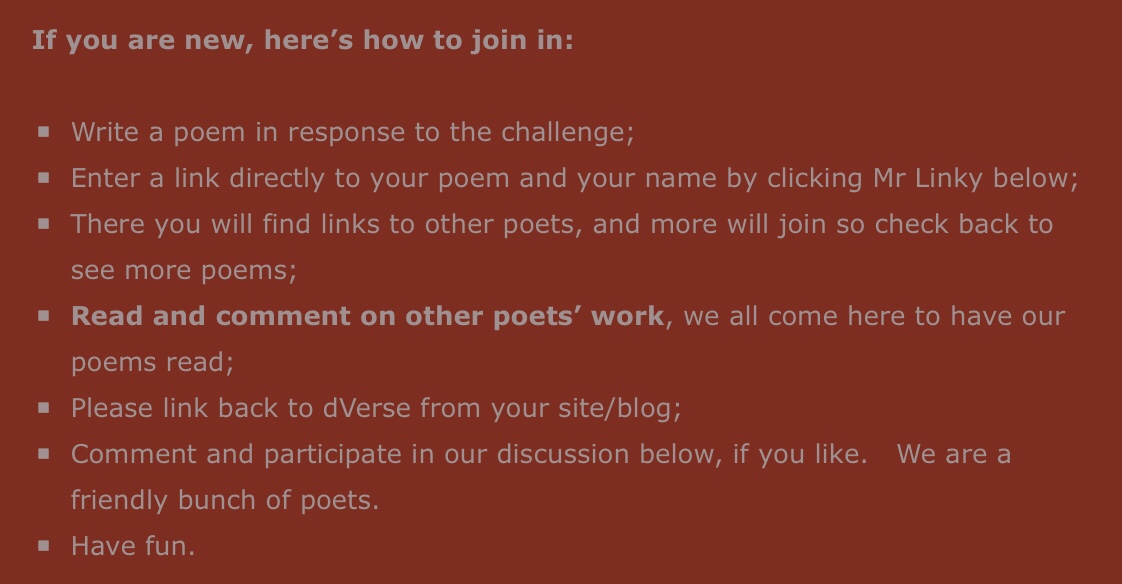This screenshot has width=1122, height=584.
Task: Click the square bullet before "Write a poem"
Action: point(44,131)
